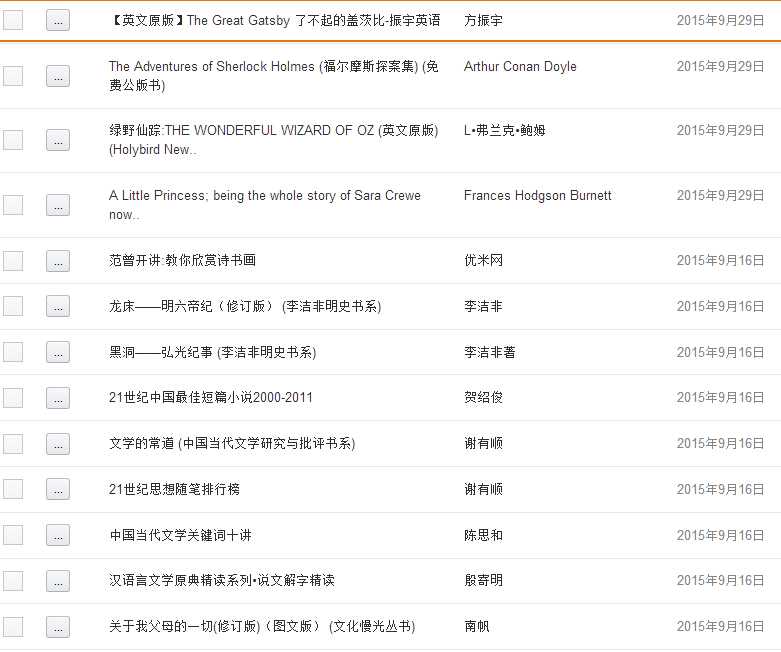The height and width of the screenshot is (652, 781).
Task: Open the ... button for A Little Princess
Action: tap(58, 205)
